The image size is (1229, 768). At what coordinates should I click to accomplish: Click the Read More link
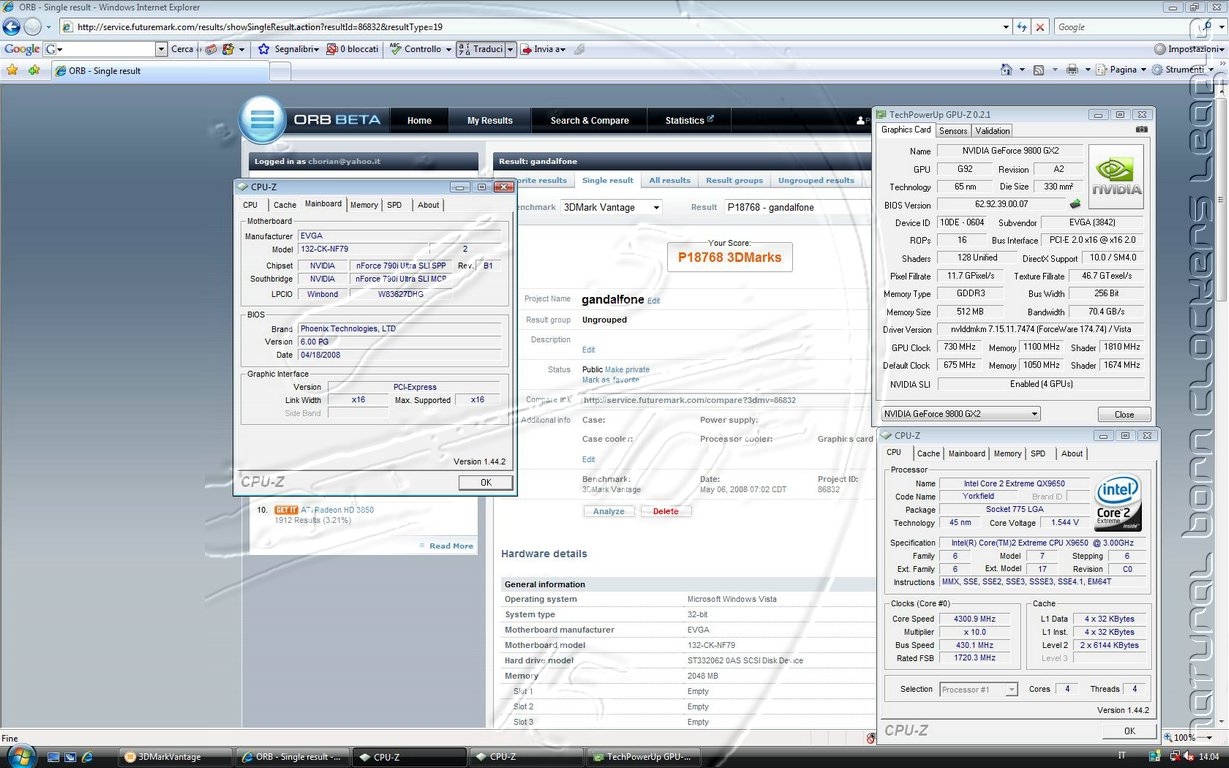(451, 546)
